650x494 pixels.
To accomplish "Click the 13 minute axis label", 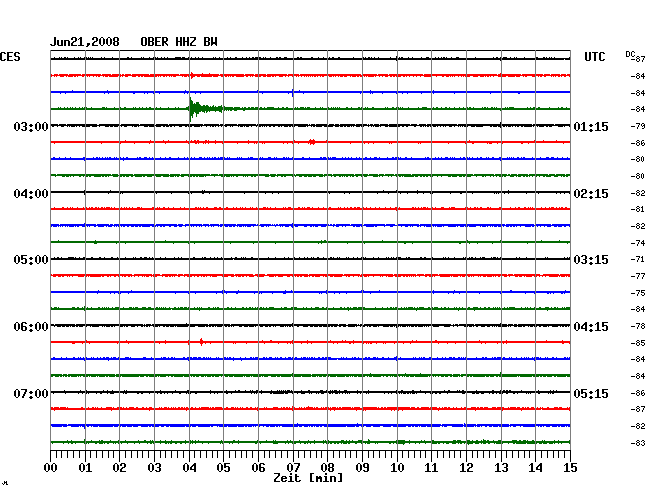I will click(501, 468).
